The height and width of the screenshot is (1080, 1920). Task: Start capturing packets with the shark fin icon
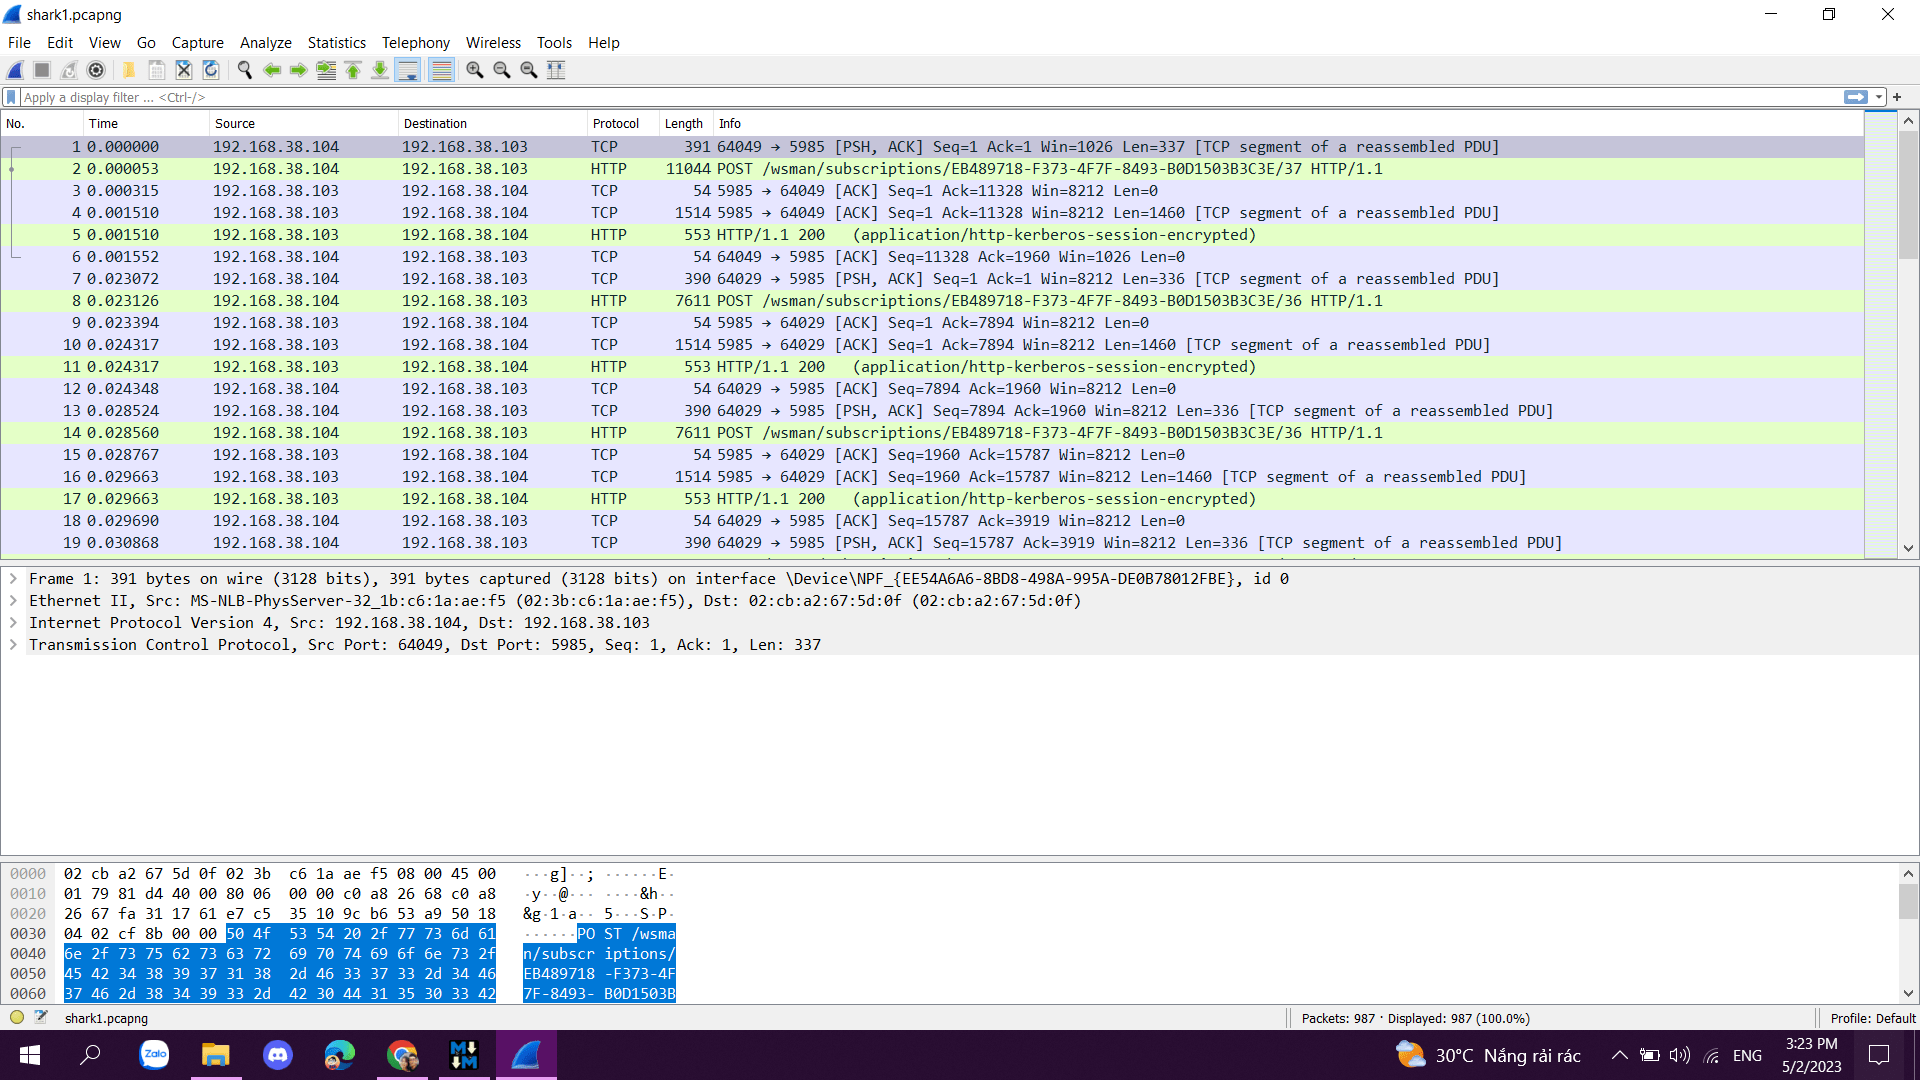click(15, 70)
